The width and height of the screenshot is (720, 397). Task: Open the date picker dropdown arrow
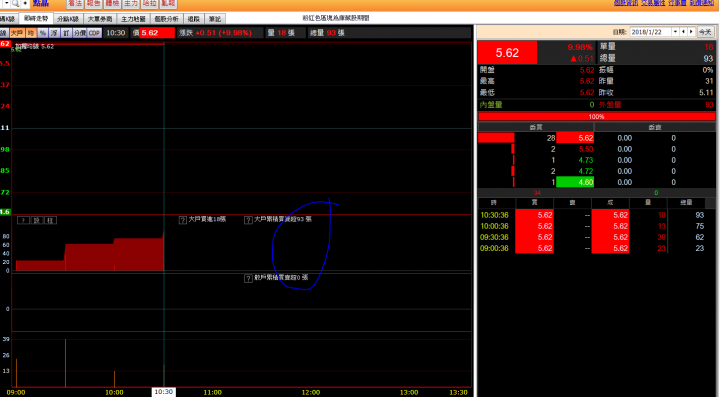[x=675, y=32]
